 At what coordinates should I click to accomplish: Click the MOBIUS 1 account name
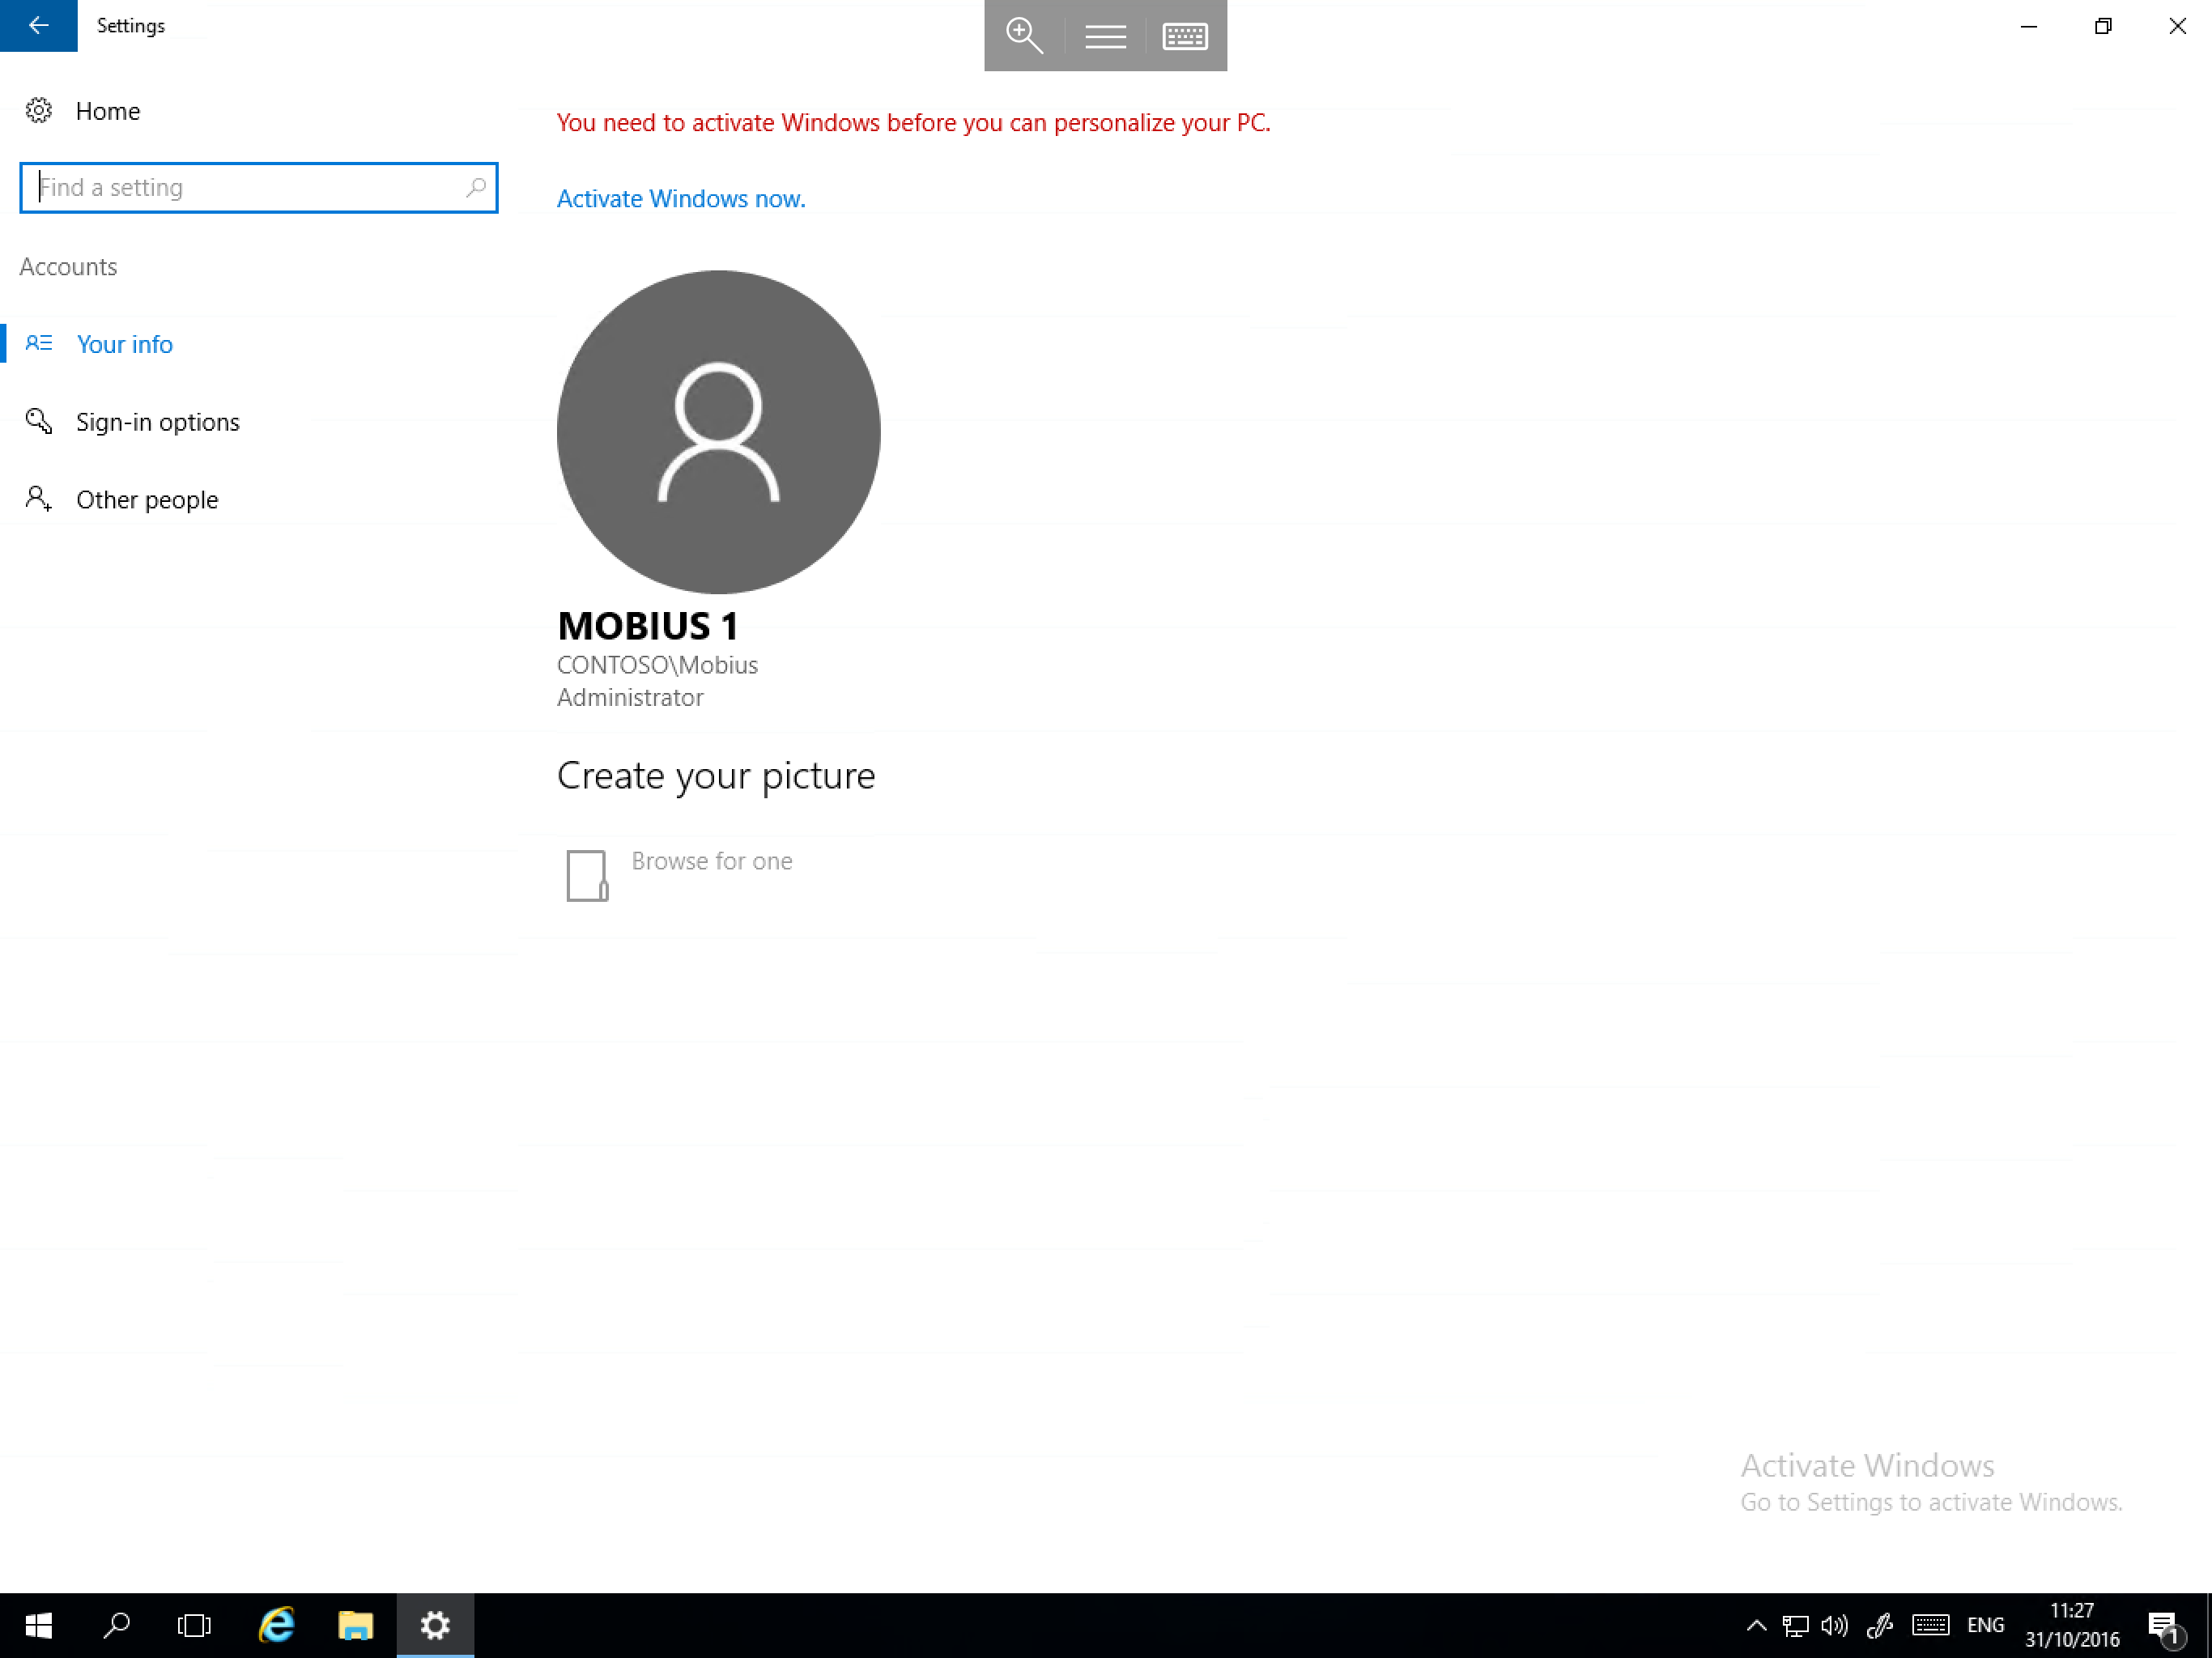point(648,626)
